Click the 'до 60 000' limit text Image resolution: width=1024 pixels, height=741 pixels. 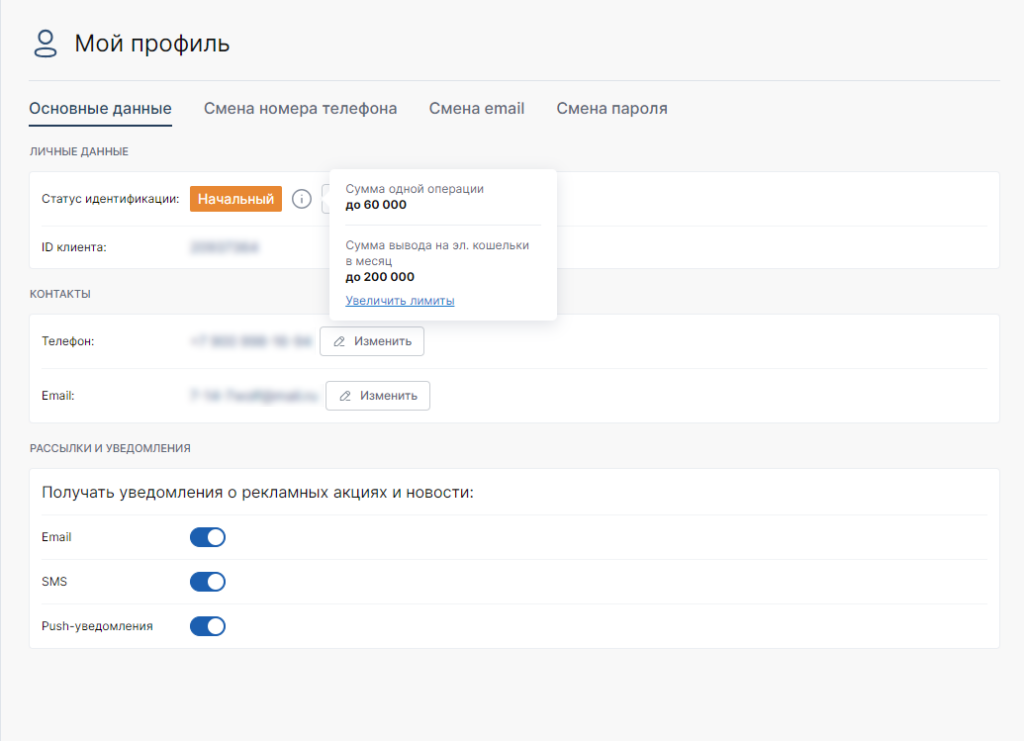pyautogui.click(x=376, y=204)
